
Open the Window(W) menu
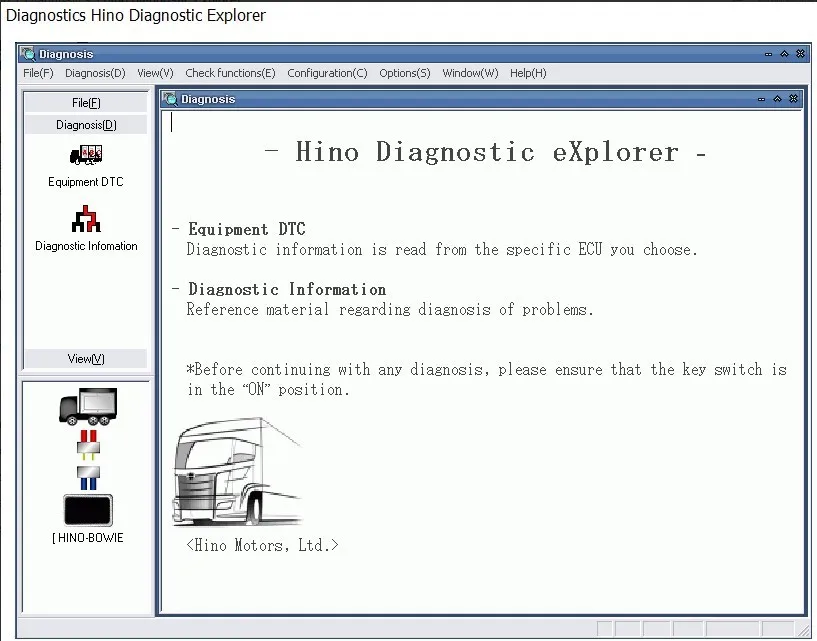click(471, 73)
